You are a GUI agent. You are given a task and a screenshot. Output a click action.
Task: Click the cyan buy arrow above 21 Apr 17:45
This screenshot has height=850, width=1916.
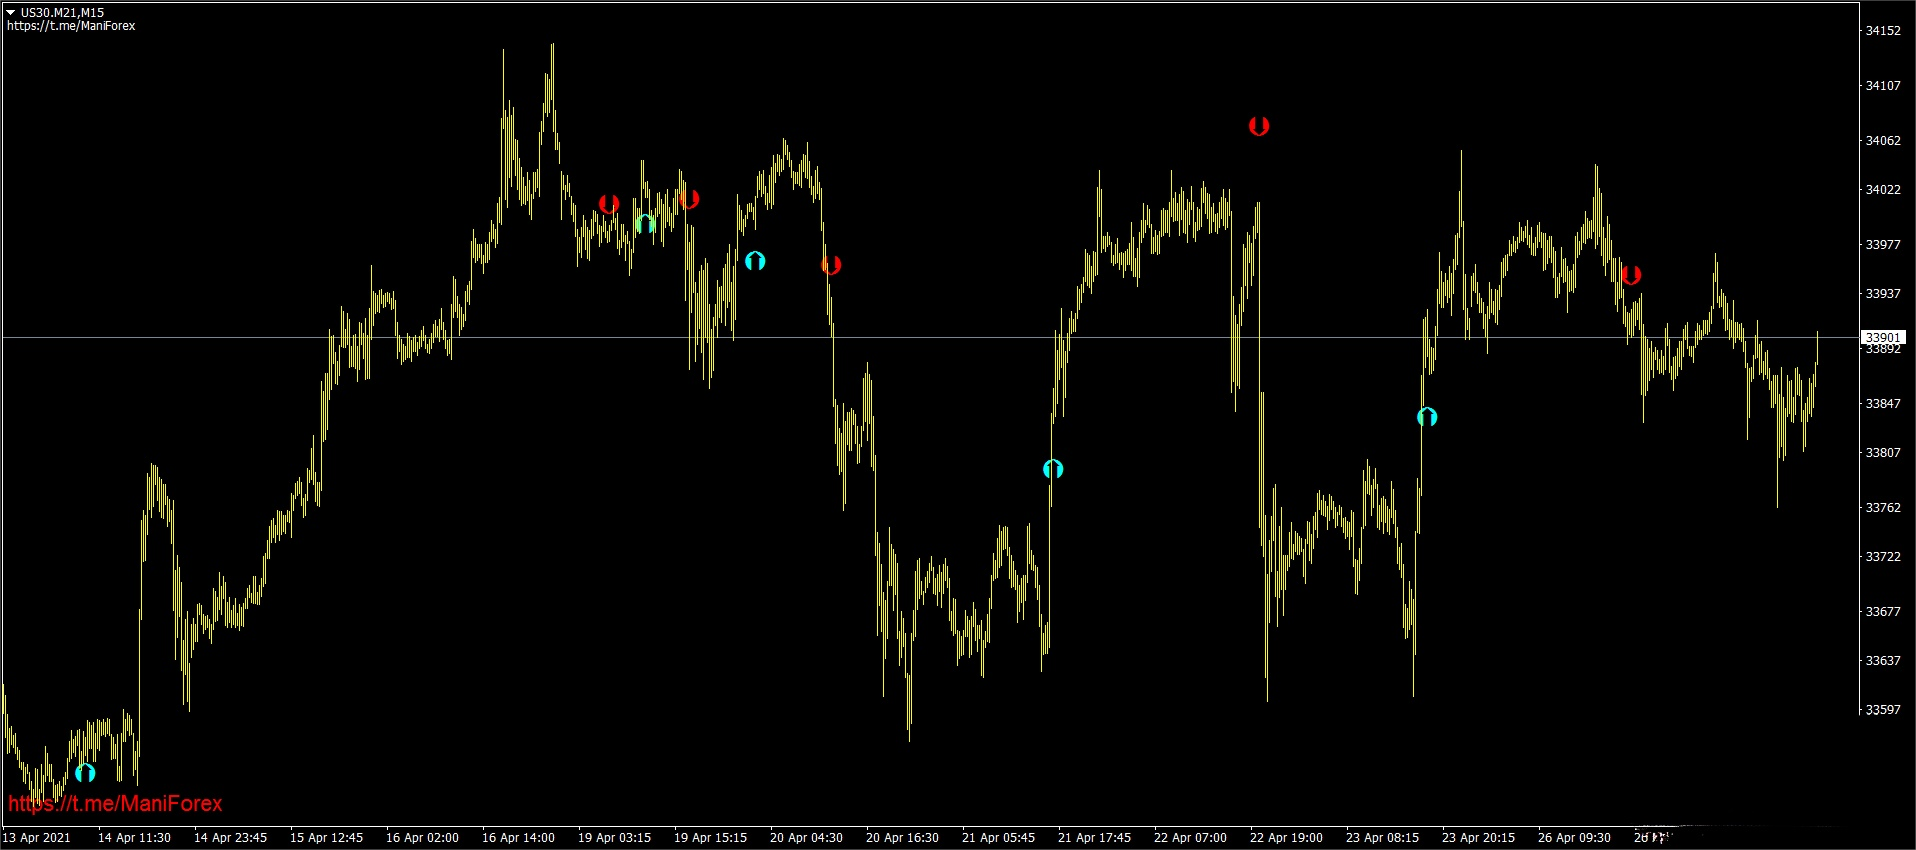(1053, 469)
